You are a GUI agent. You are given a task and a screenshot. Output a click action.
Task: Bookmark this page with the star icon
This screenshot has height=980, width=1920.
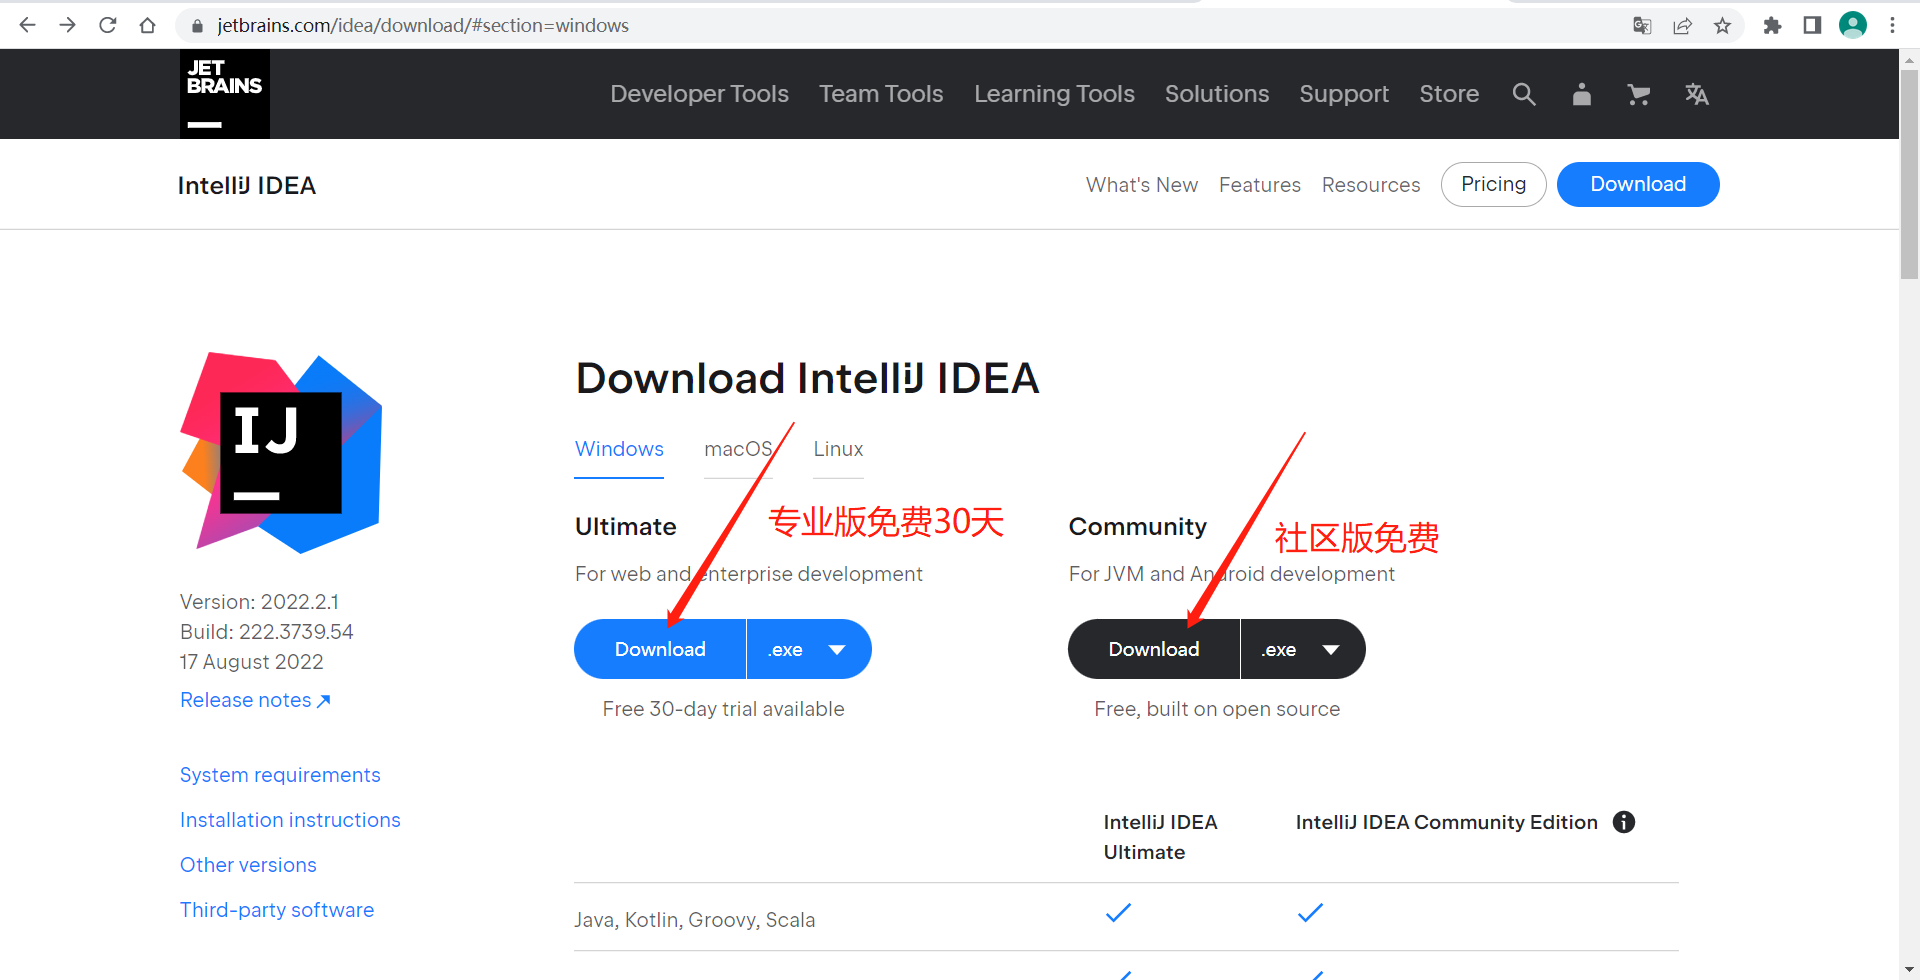click(x=1723, y=25)
